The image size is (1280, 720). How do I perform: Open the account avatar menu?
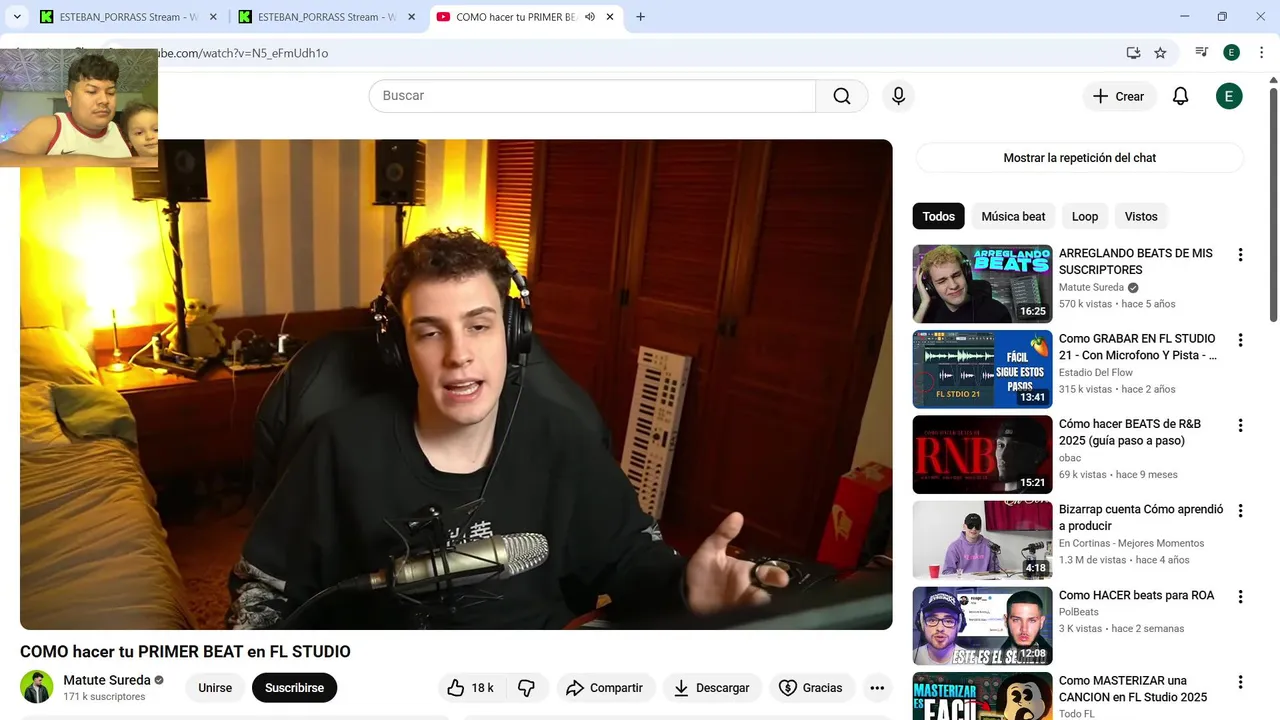1229,96
